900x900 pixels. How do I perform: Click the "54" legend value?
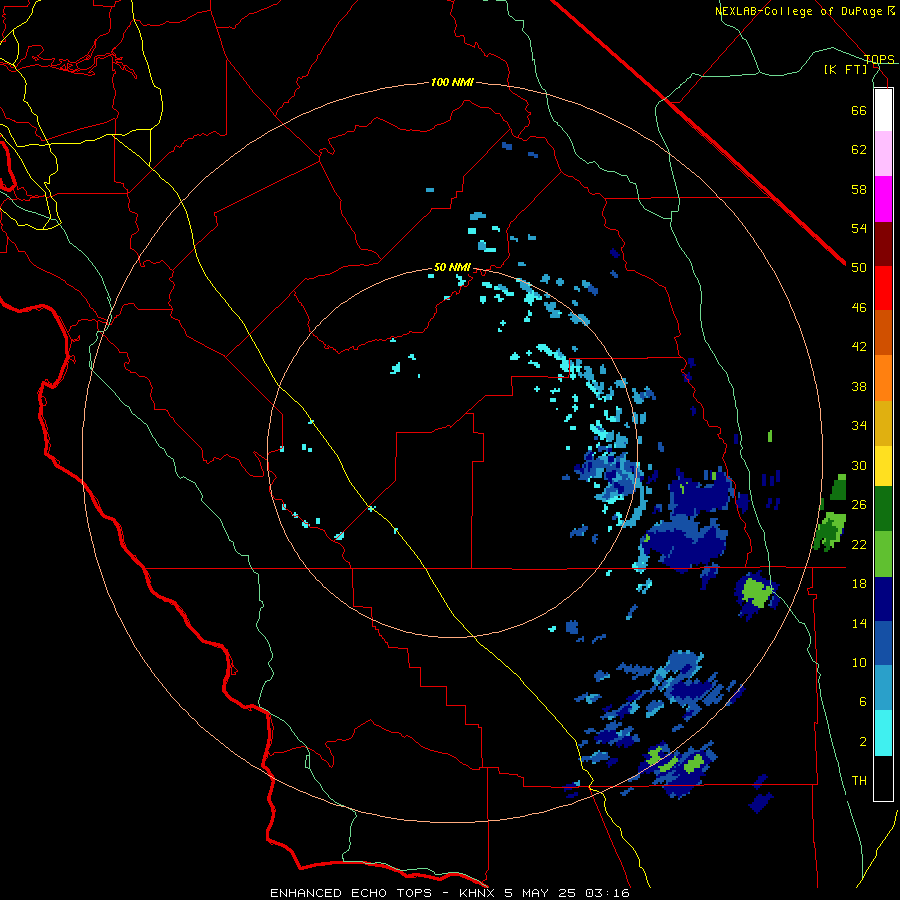coord(859,228)
